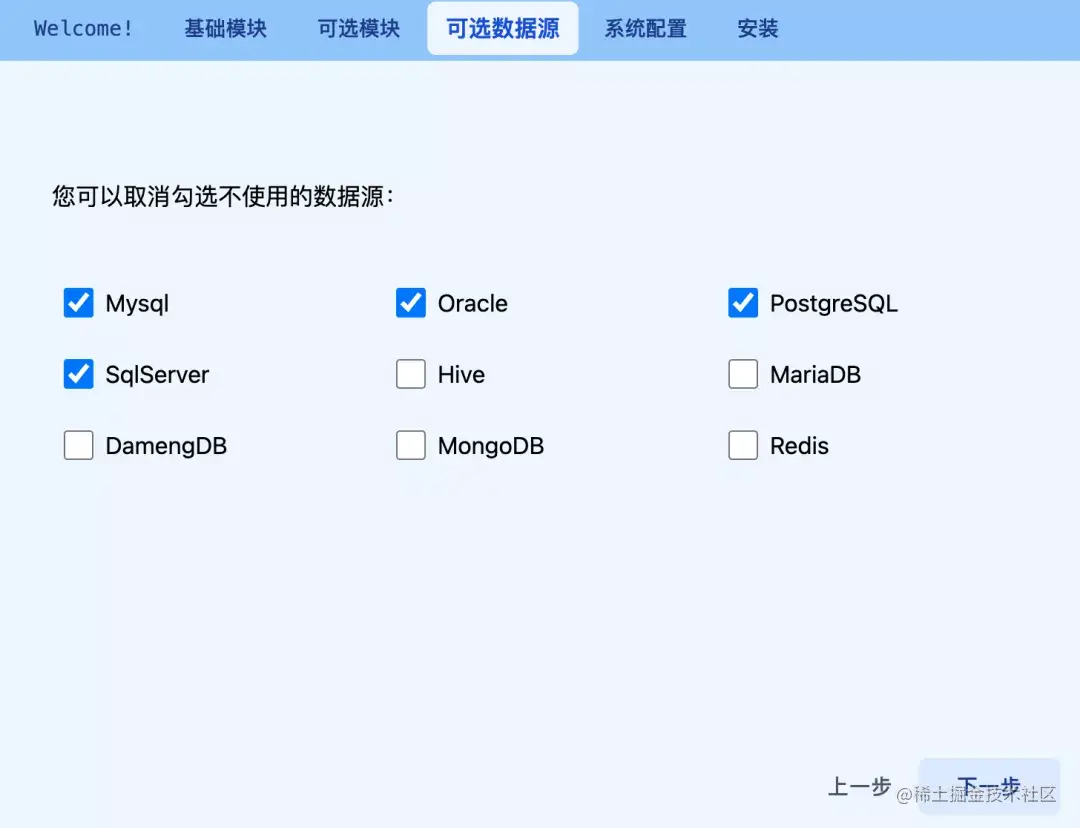Tick the MariaDB checkbox
The height and width of the screenshot is (828, 1080).
pyautogui.click(x=743, y=374)
